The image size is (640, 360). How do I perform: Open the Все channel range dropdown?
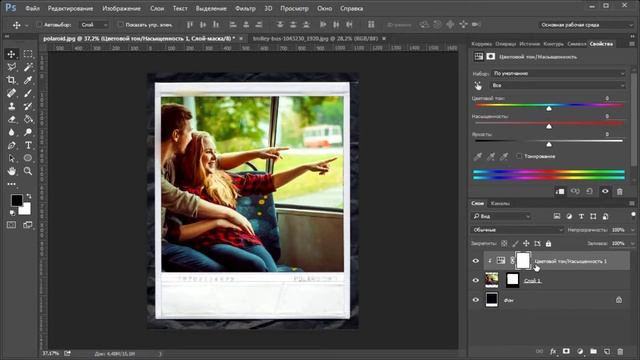click(x=559, y=85)
